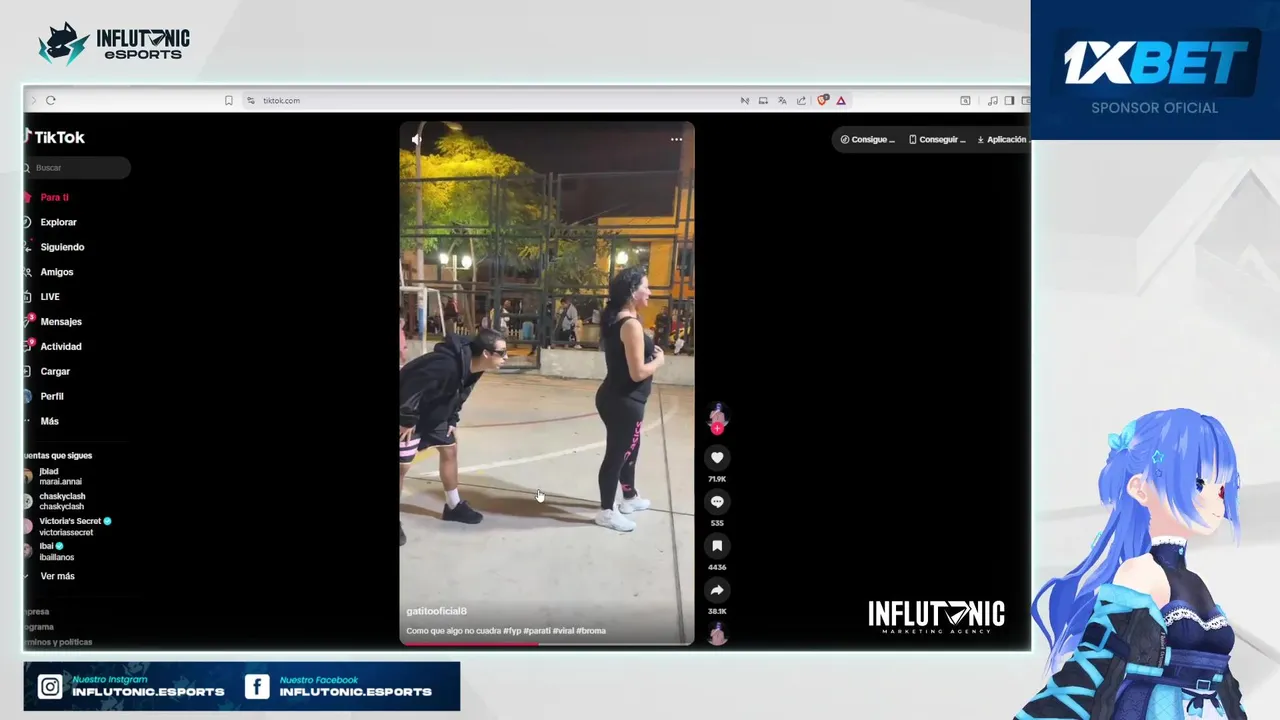Share video using the arrow icon
Viewport: 1280px width, 720px height.
click(x=717, y=590)
